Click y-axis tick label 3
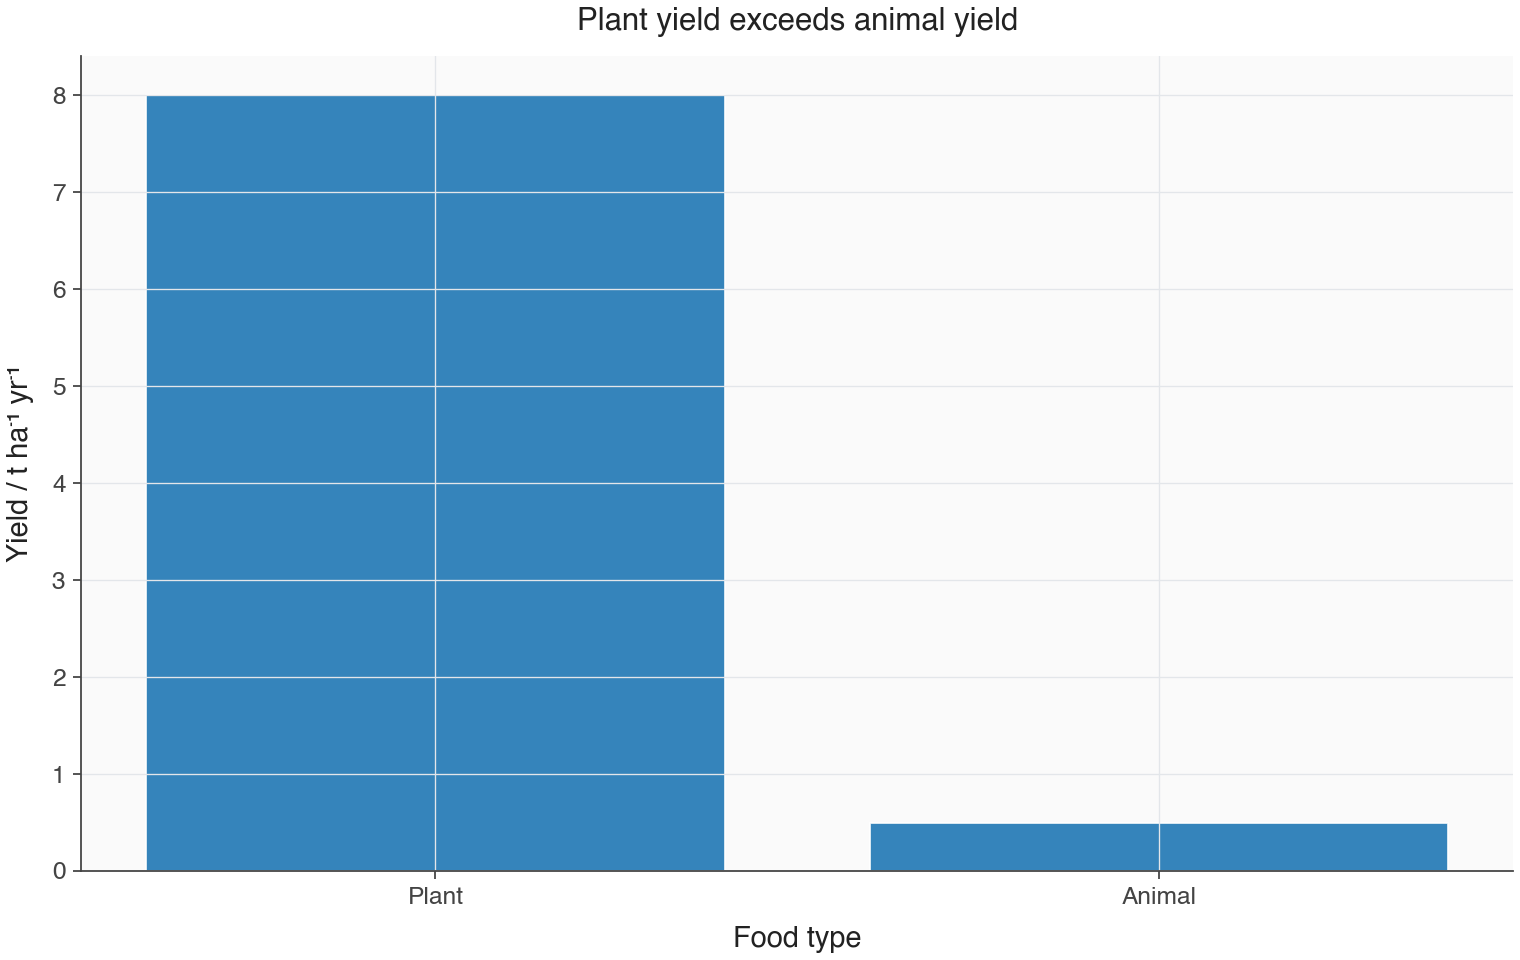Image resolution: width=1520 pixels, height=960 pixels. tap(60, 581)
